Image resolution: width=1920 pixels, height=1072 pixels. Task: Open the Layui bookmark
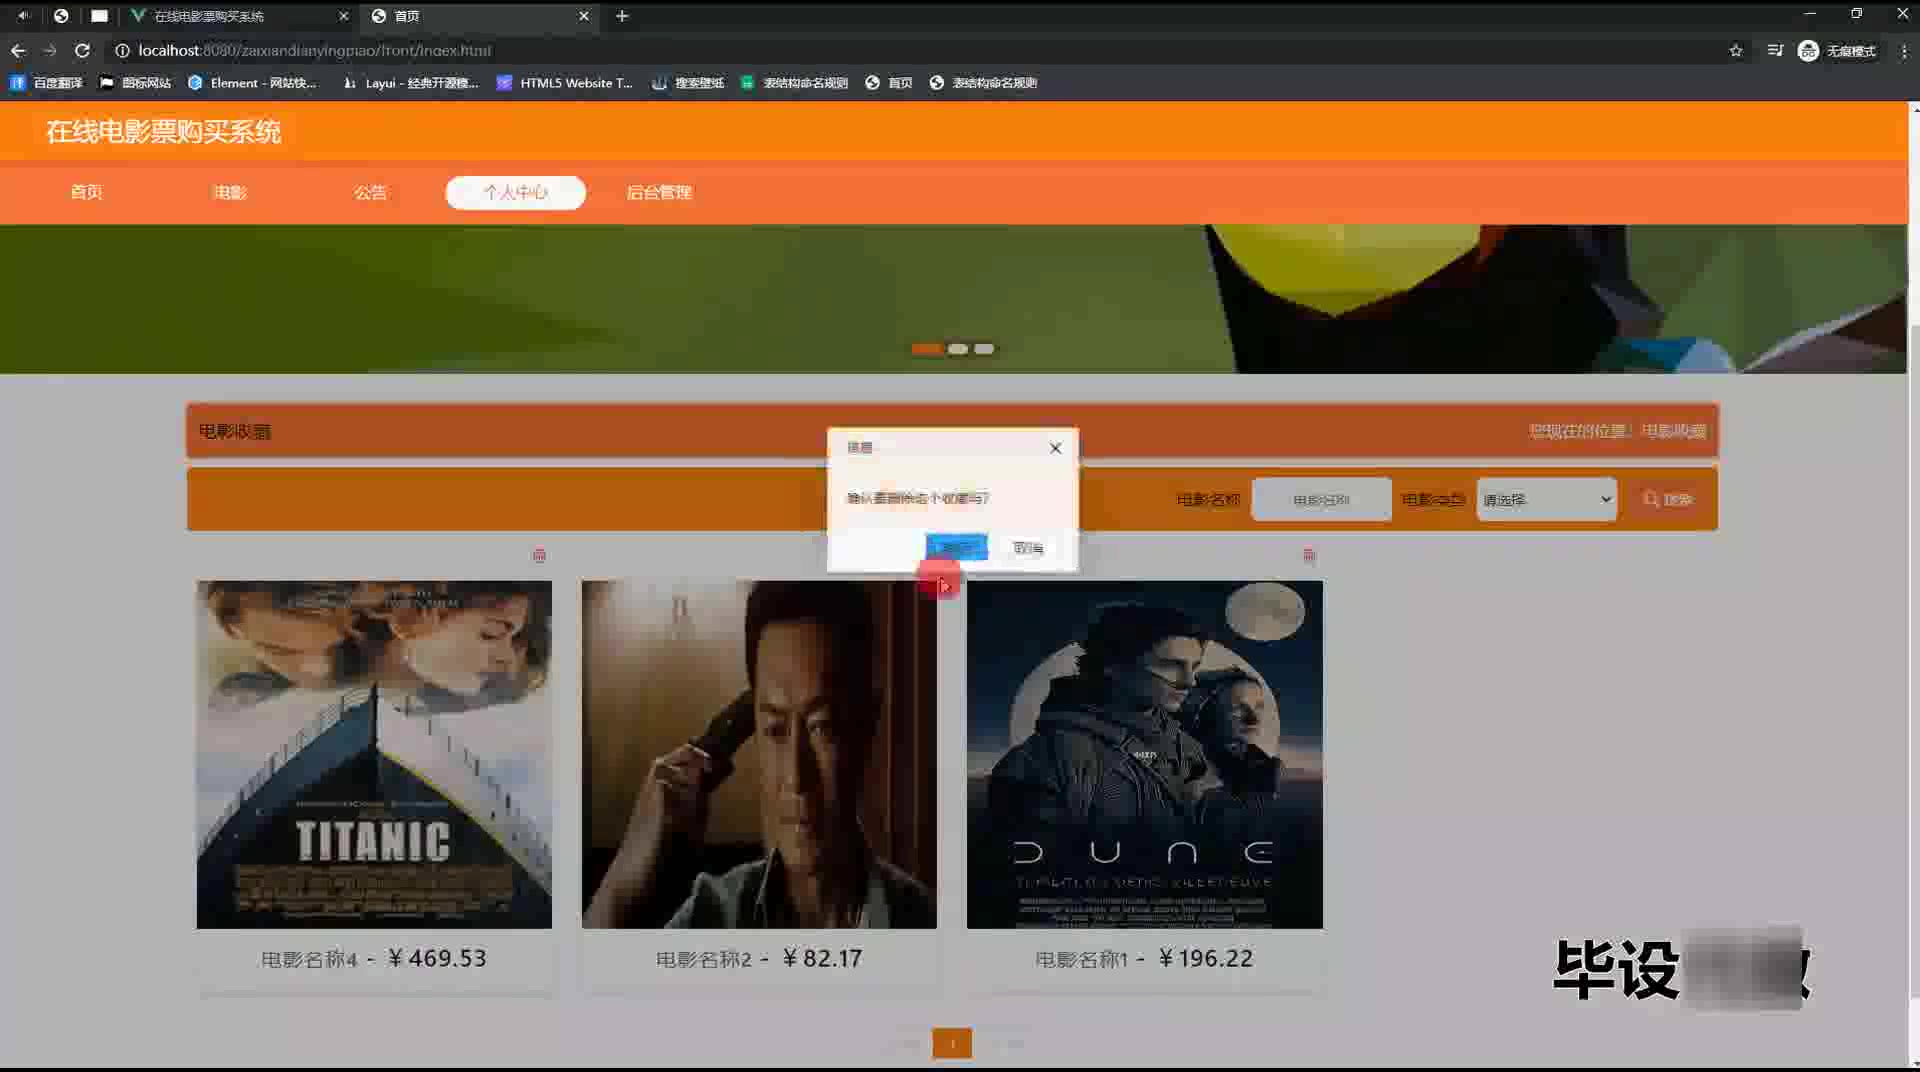[x=410, y=83]
